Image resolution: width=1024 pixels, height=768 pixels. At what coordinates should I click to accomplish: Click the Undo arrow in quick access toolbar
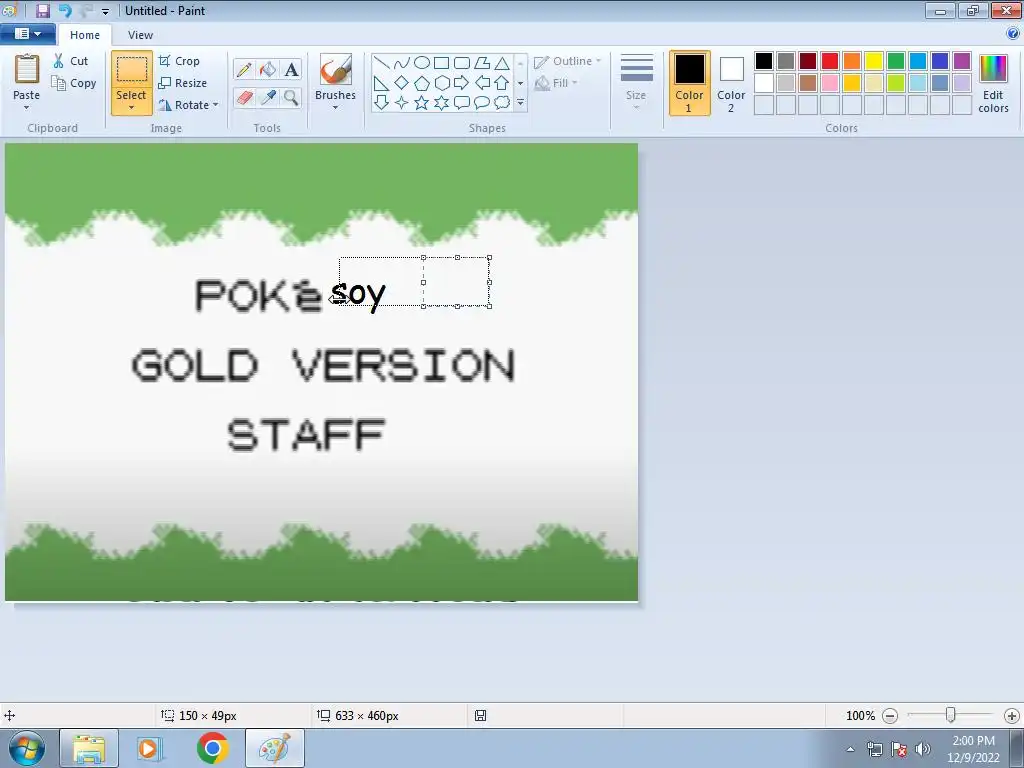65,10
